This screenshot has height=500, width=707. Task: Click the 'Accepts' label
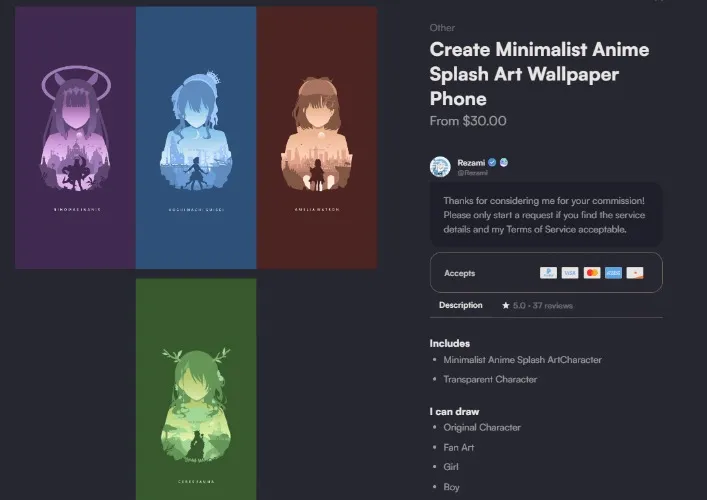tap(459, 273)
